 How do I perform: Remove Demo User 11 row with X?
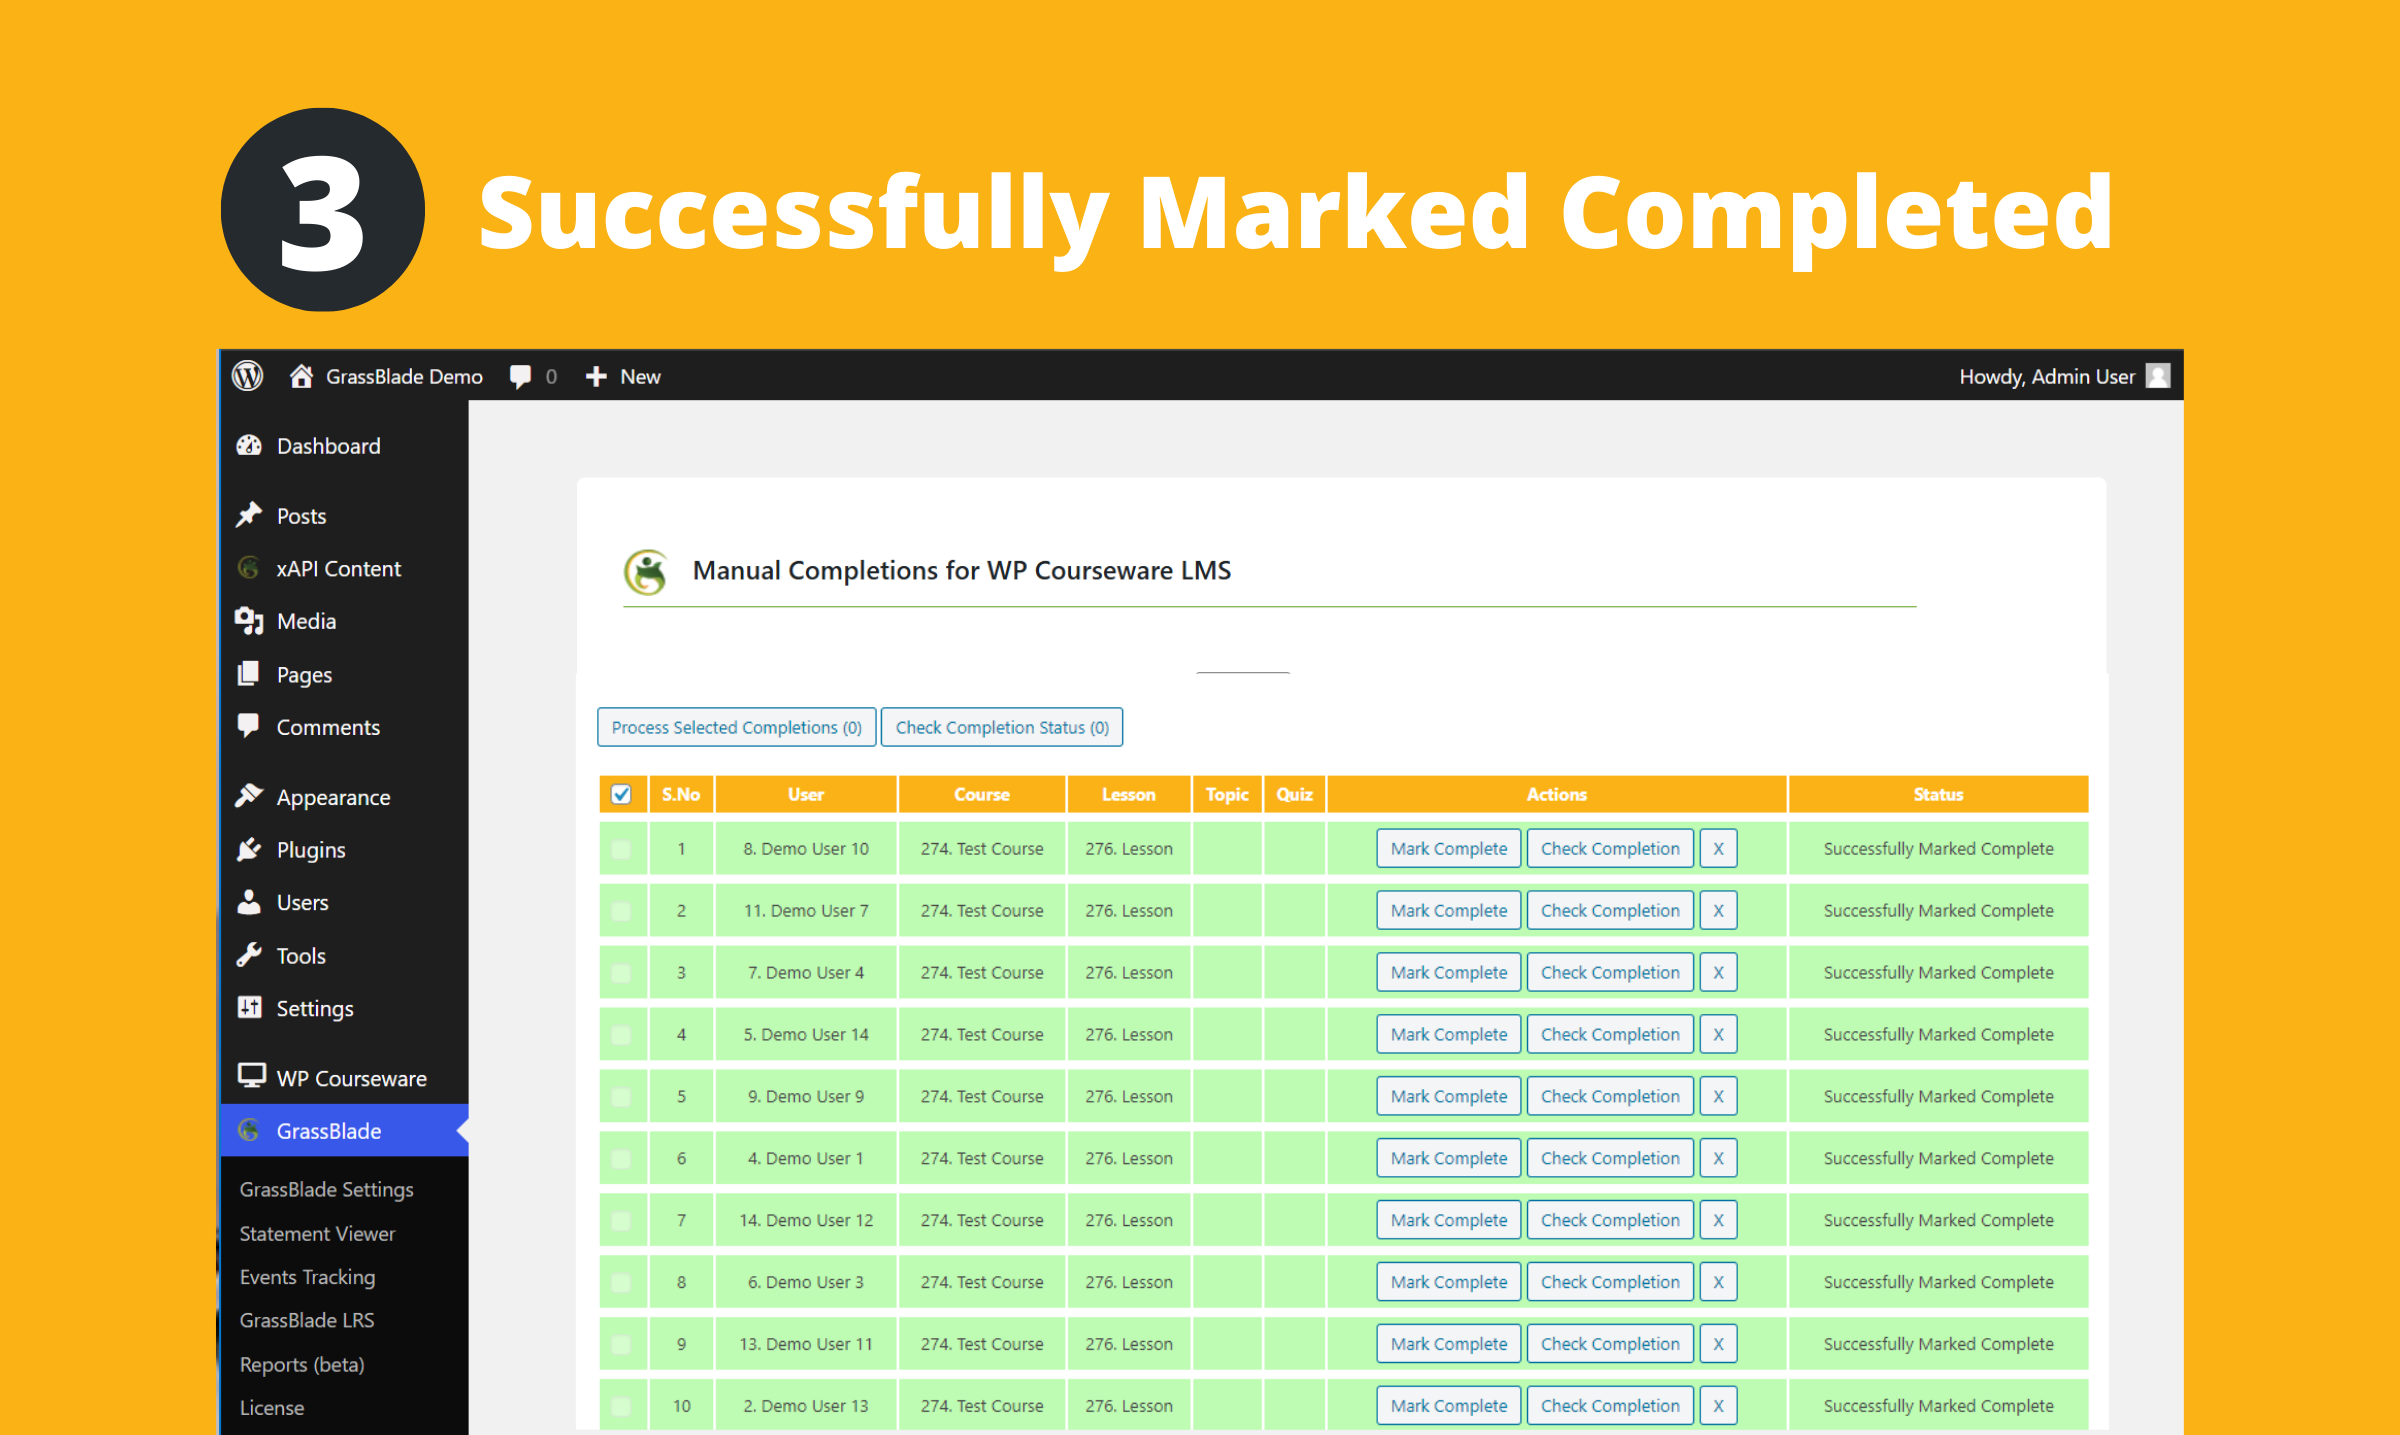(1718, 1344)
